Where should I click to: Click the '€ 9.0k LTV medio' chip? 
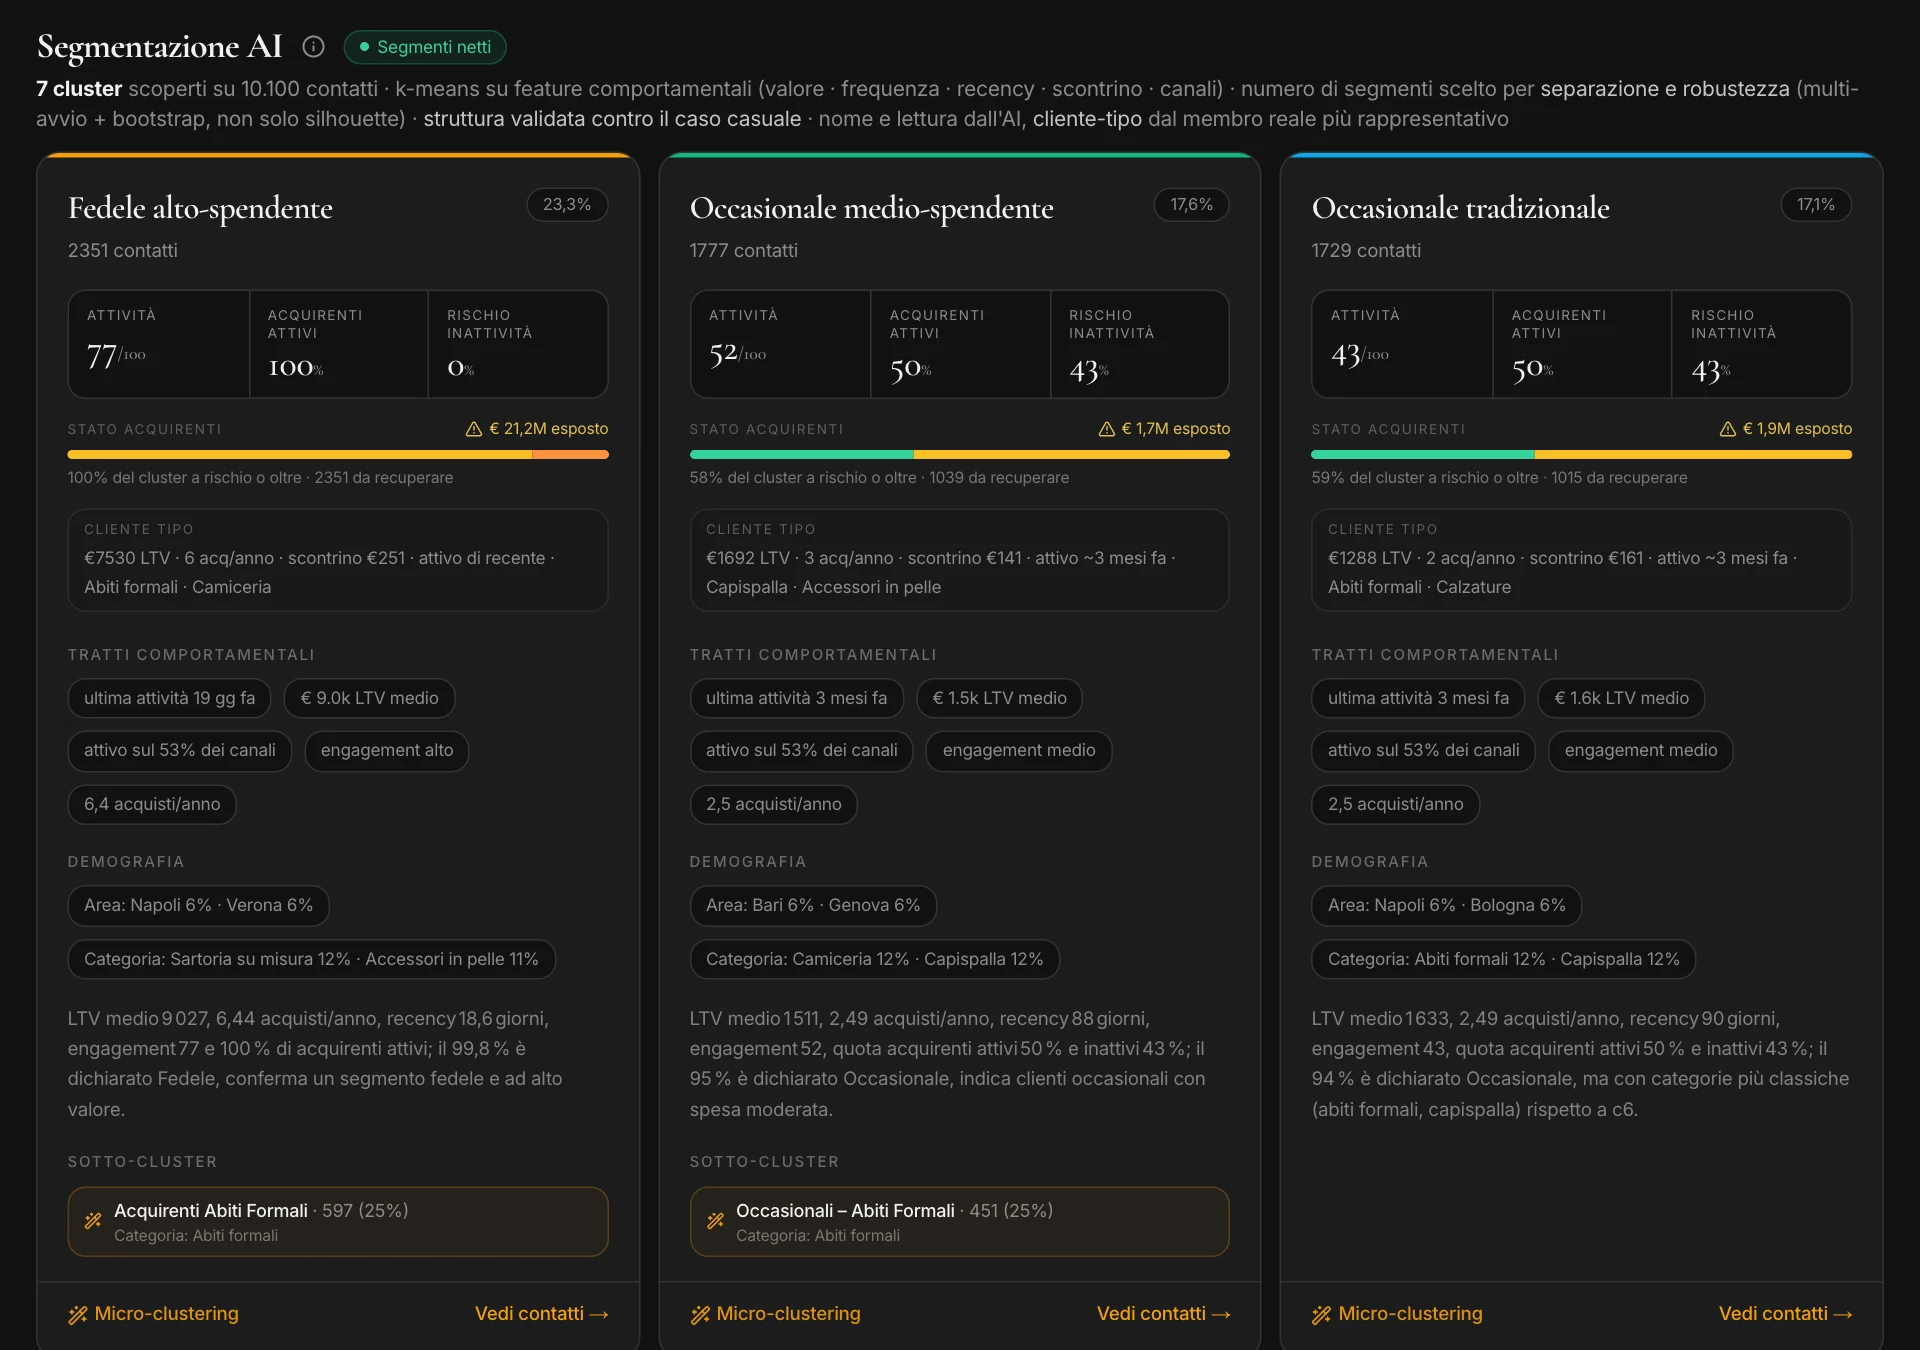pyautogui.click(x=369, y=698)
